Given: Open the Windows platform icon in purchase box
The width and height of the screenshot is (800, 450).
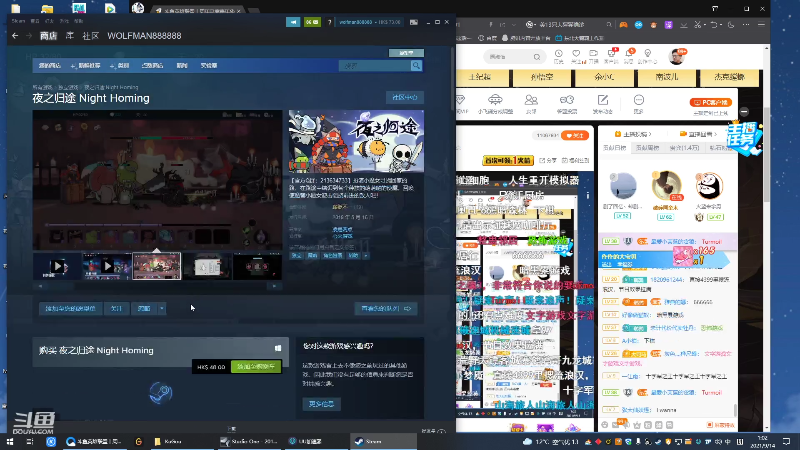Looking at the screenshot, I should pos(278,348).
